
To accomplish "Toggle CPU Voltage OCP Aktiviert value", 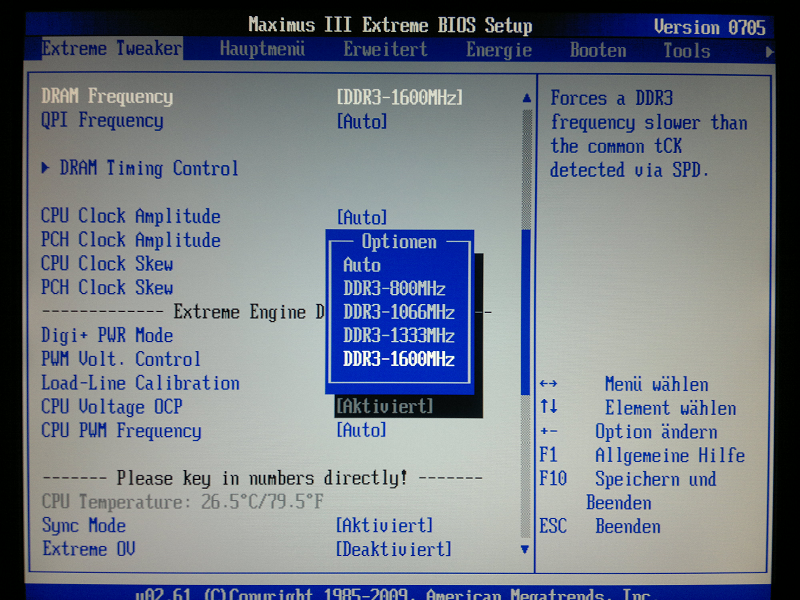I will (x=385, y=406).
